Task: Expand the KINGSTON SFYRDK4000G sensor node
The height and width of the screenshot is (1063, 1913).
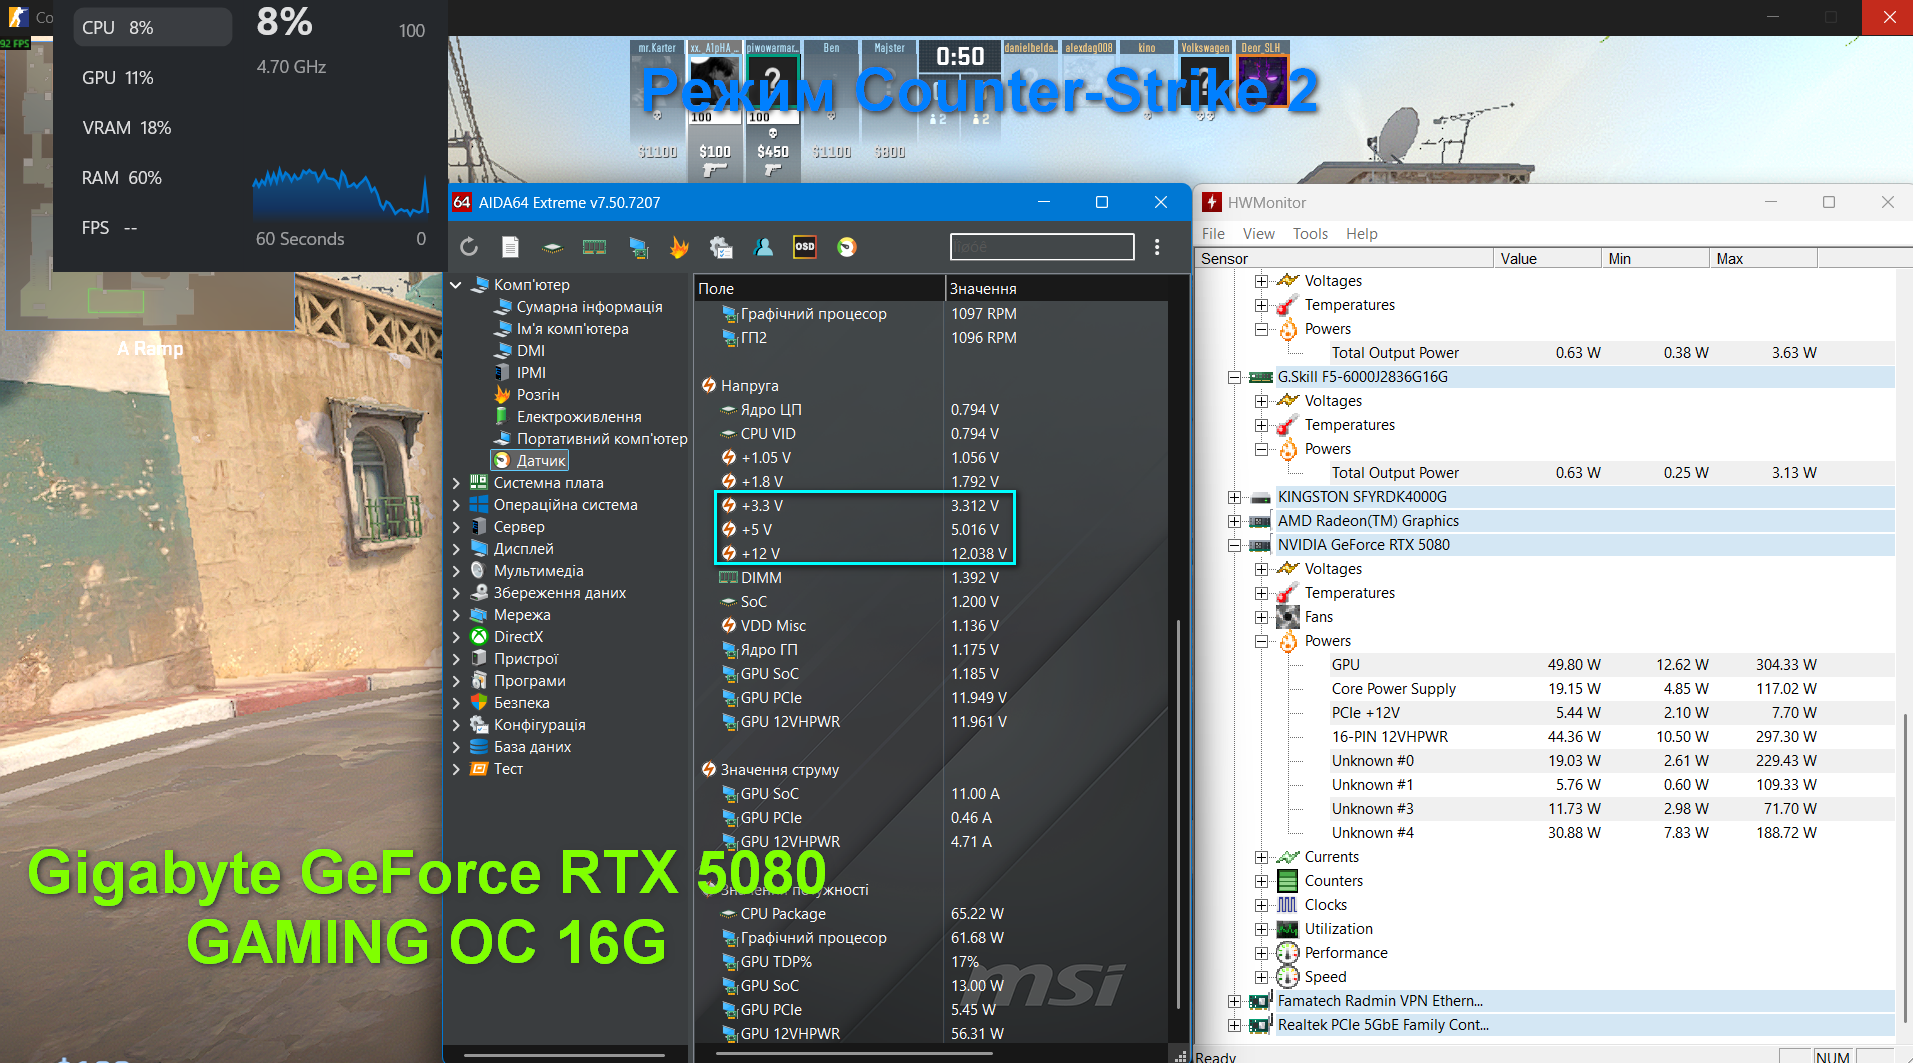Action: pyautogui.click(x=1235, y=497)
